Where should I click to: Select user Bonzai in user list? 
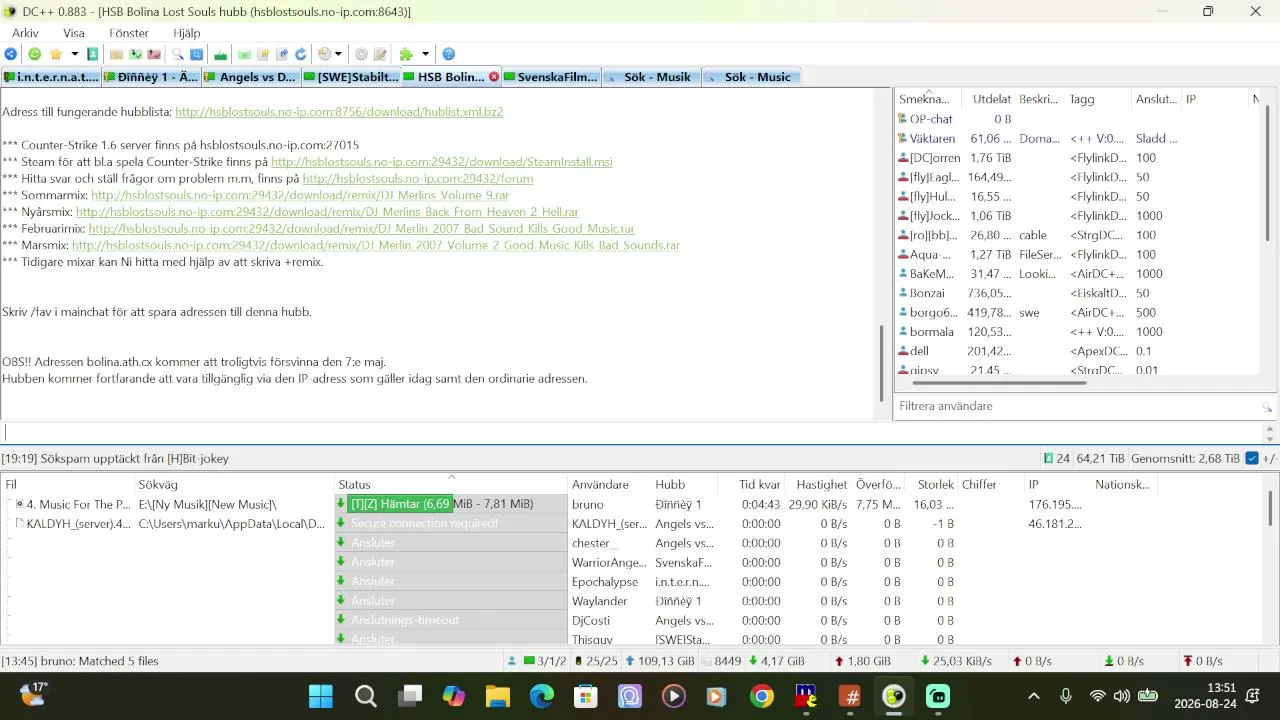point(928,293)
